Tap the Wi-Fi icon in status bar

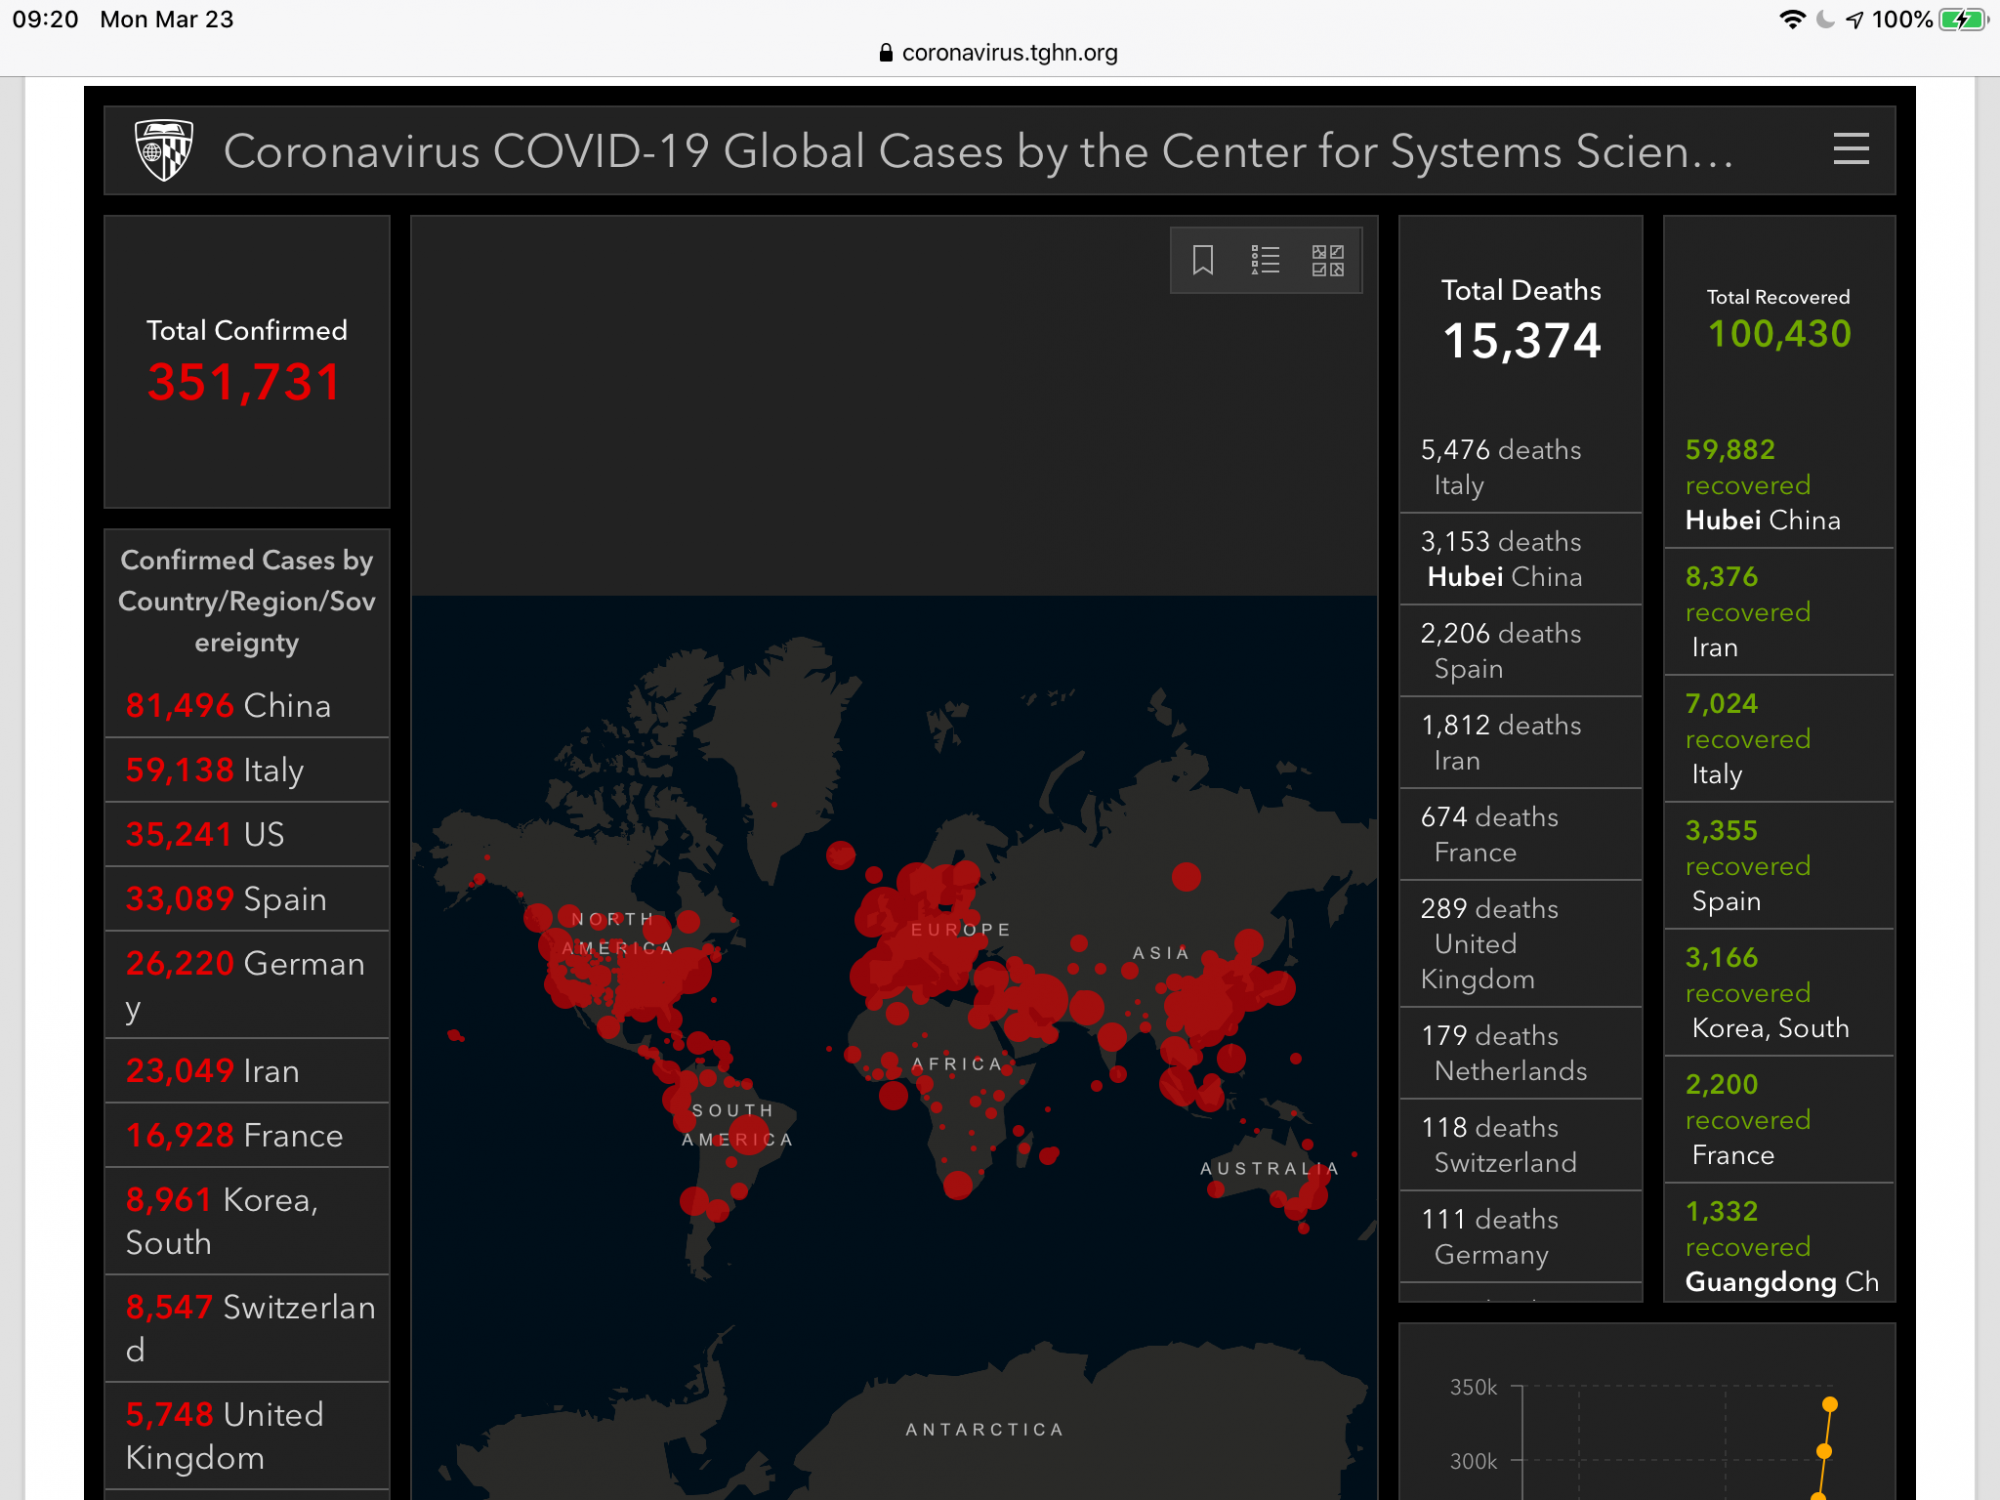pos(1792,19)
